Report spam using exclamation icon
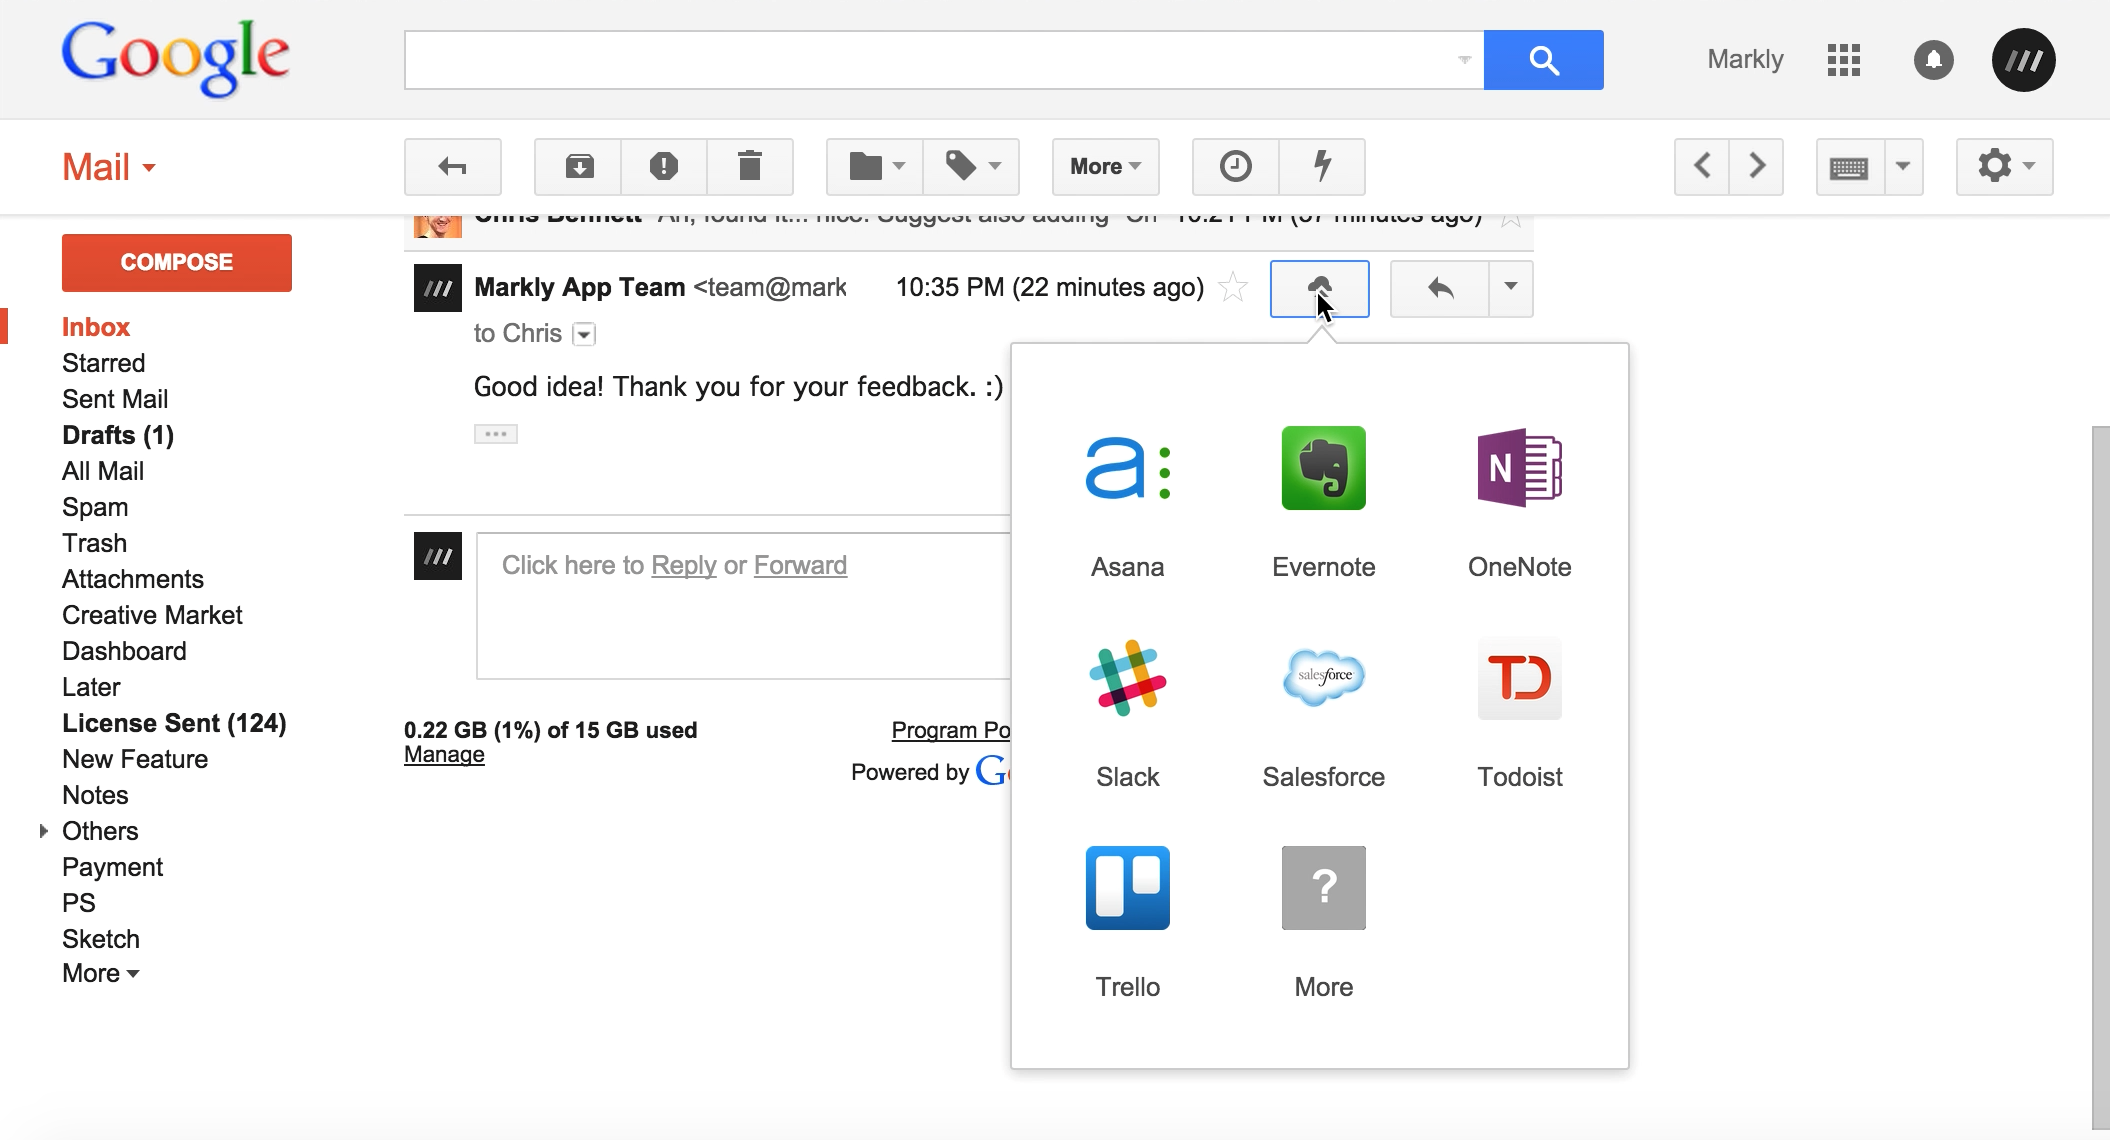The width and height of the screenshot is (2110, 1140). click(x=663, y=166)
